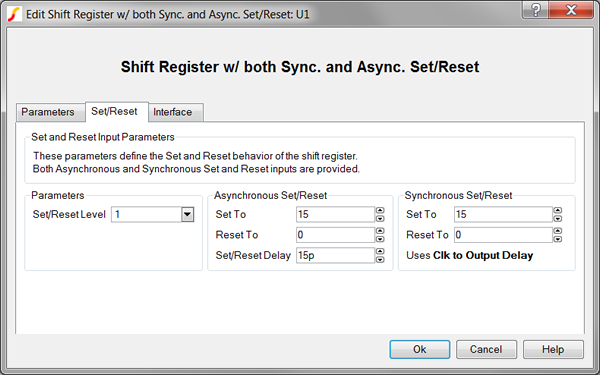The image size is (600, 375).
Task: Increment Synchronous Set To value
Action: click(558, 210)
